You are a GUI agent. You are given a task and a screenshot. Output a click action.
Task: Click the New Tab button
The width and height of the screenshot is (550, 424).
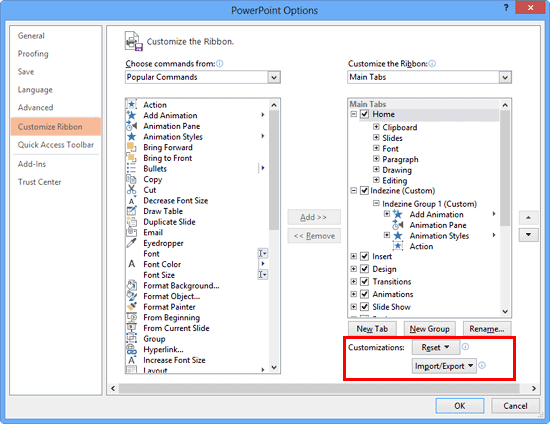point(372,329)
